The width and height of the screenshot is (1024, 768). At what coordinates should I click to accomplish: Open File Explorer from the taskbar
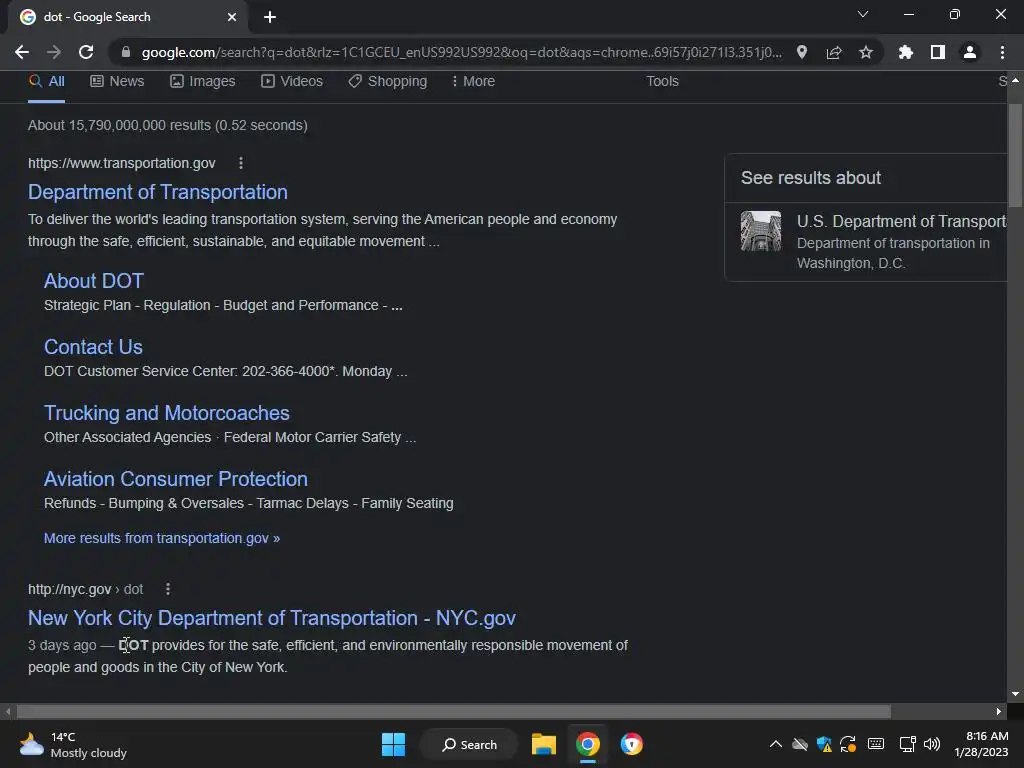(x=543, y=744)
